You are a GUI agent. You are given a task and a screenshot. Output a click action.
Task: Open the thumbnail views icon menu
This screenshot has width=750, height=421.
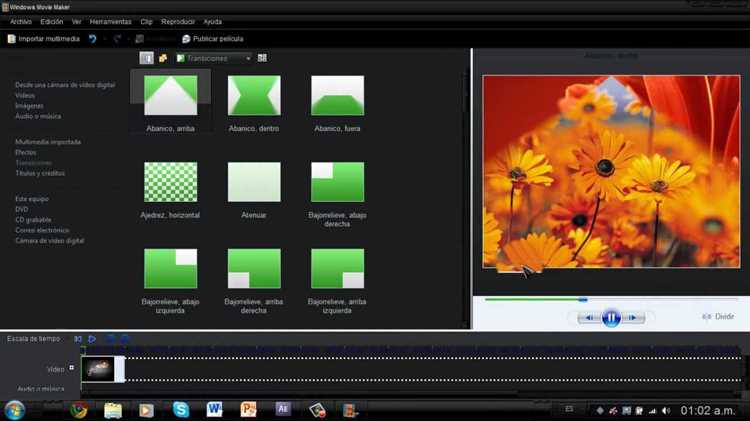[x=262, y=58]
